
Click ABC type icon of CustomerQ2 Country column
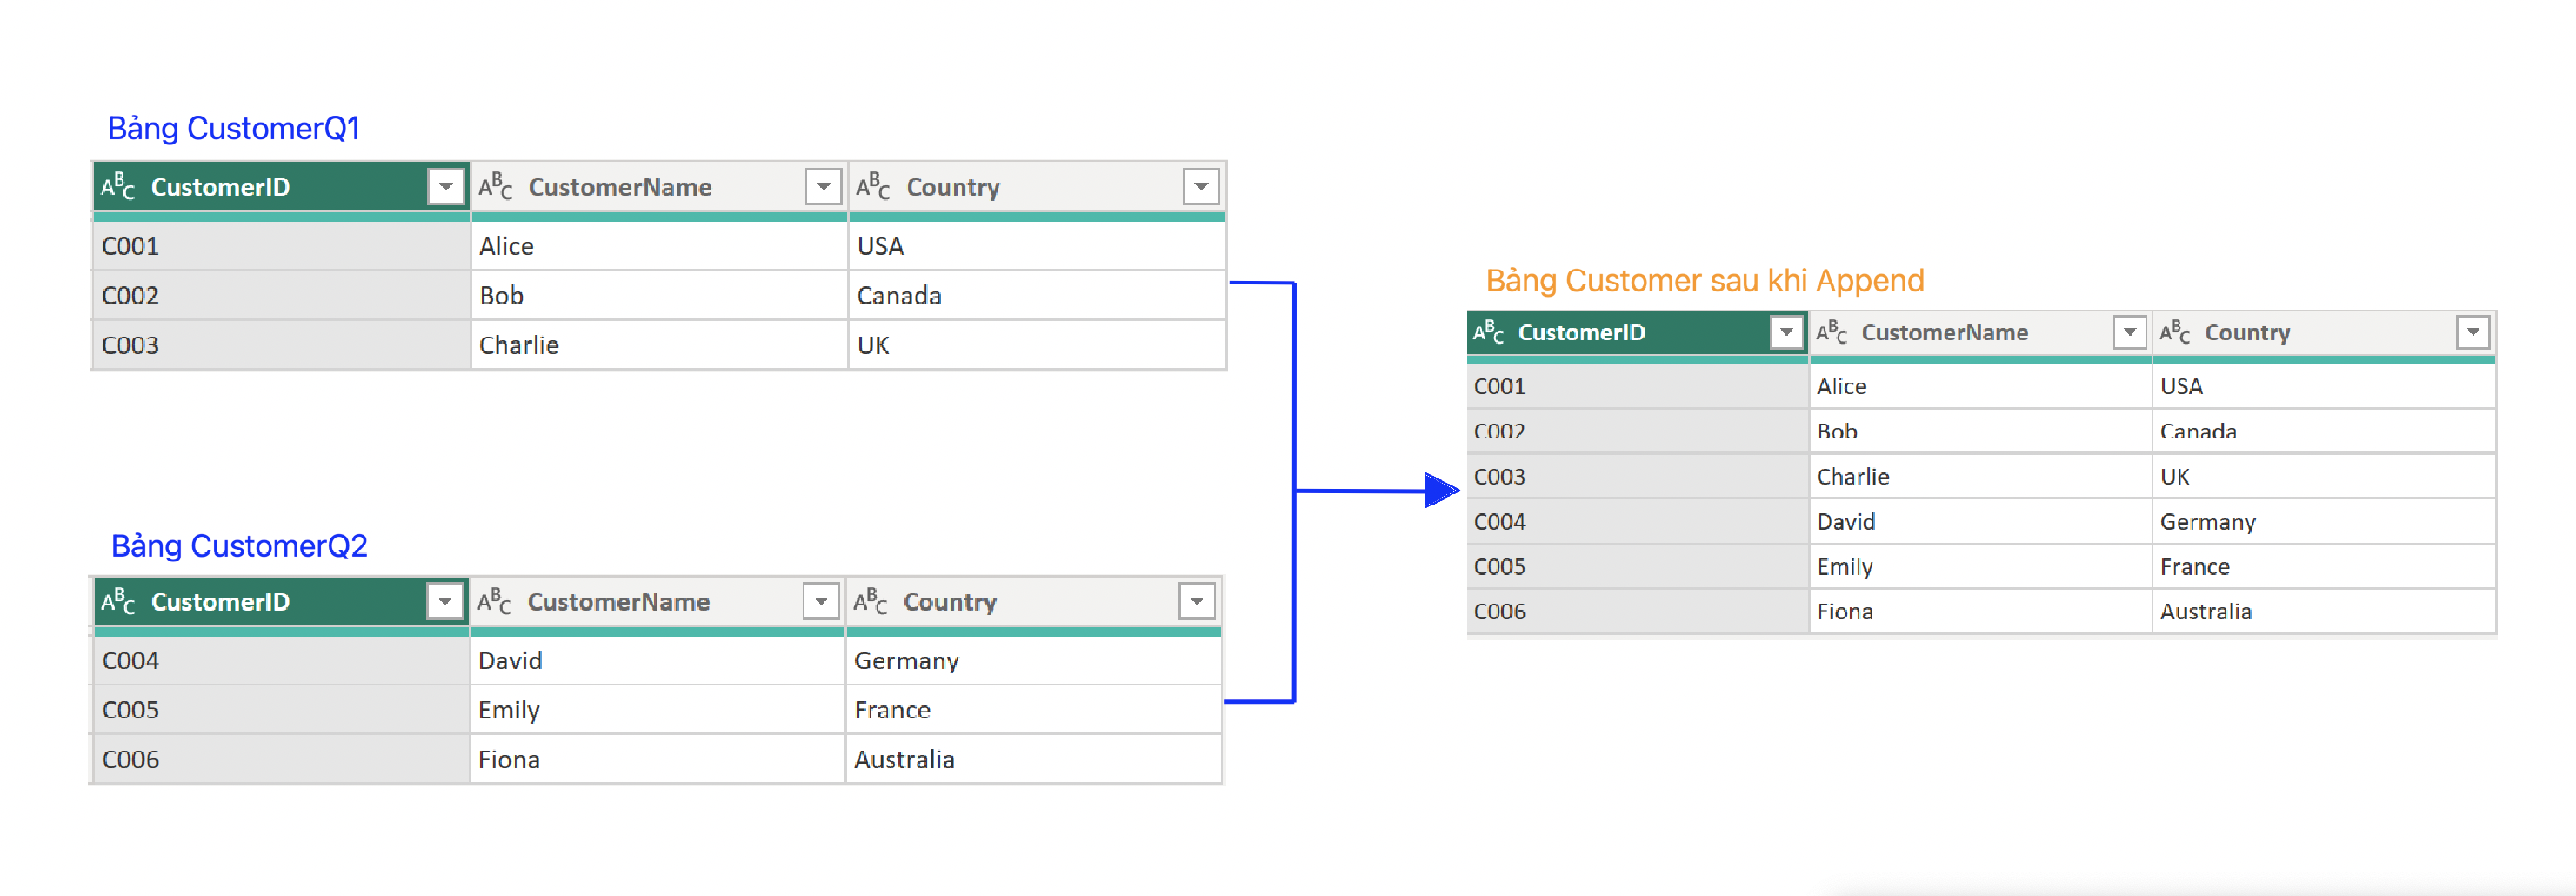pos(870,601)
